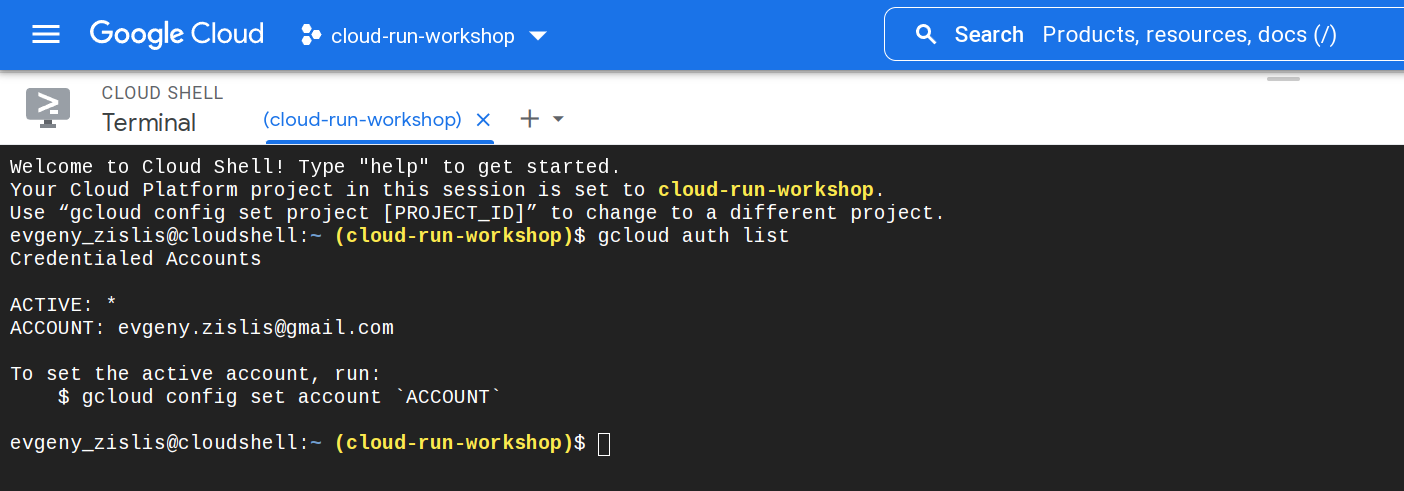The image size is (1404, 491).
Task: Click the Google Cloud logo
Action: click(177, 34)
